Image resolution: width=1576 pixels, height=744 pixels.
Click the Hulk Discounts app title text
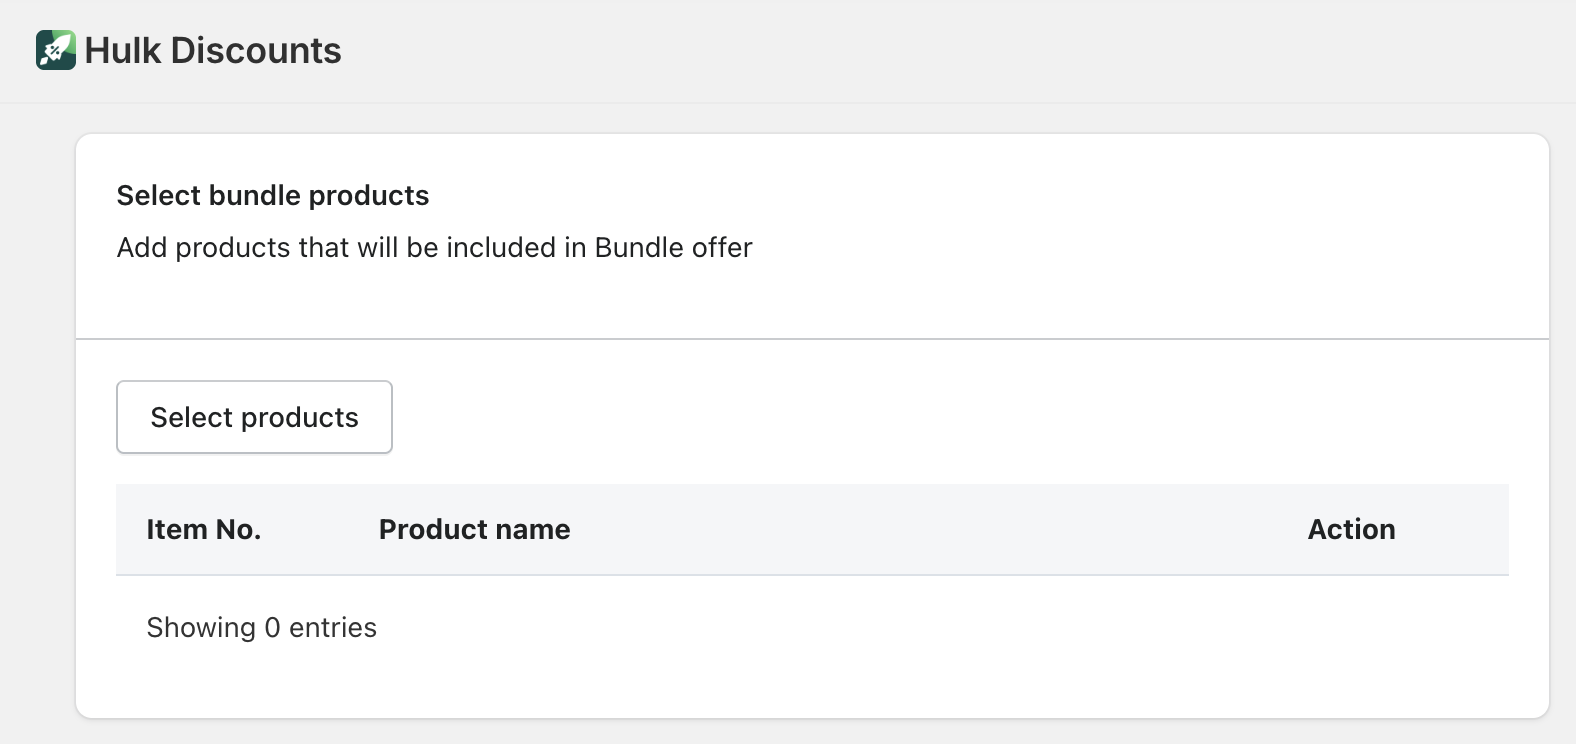[x=212, y=50]
